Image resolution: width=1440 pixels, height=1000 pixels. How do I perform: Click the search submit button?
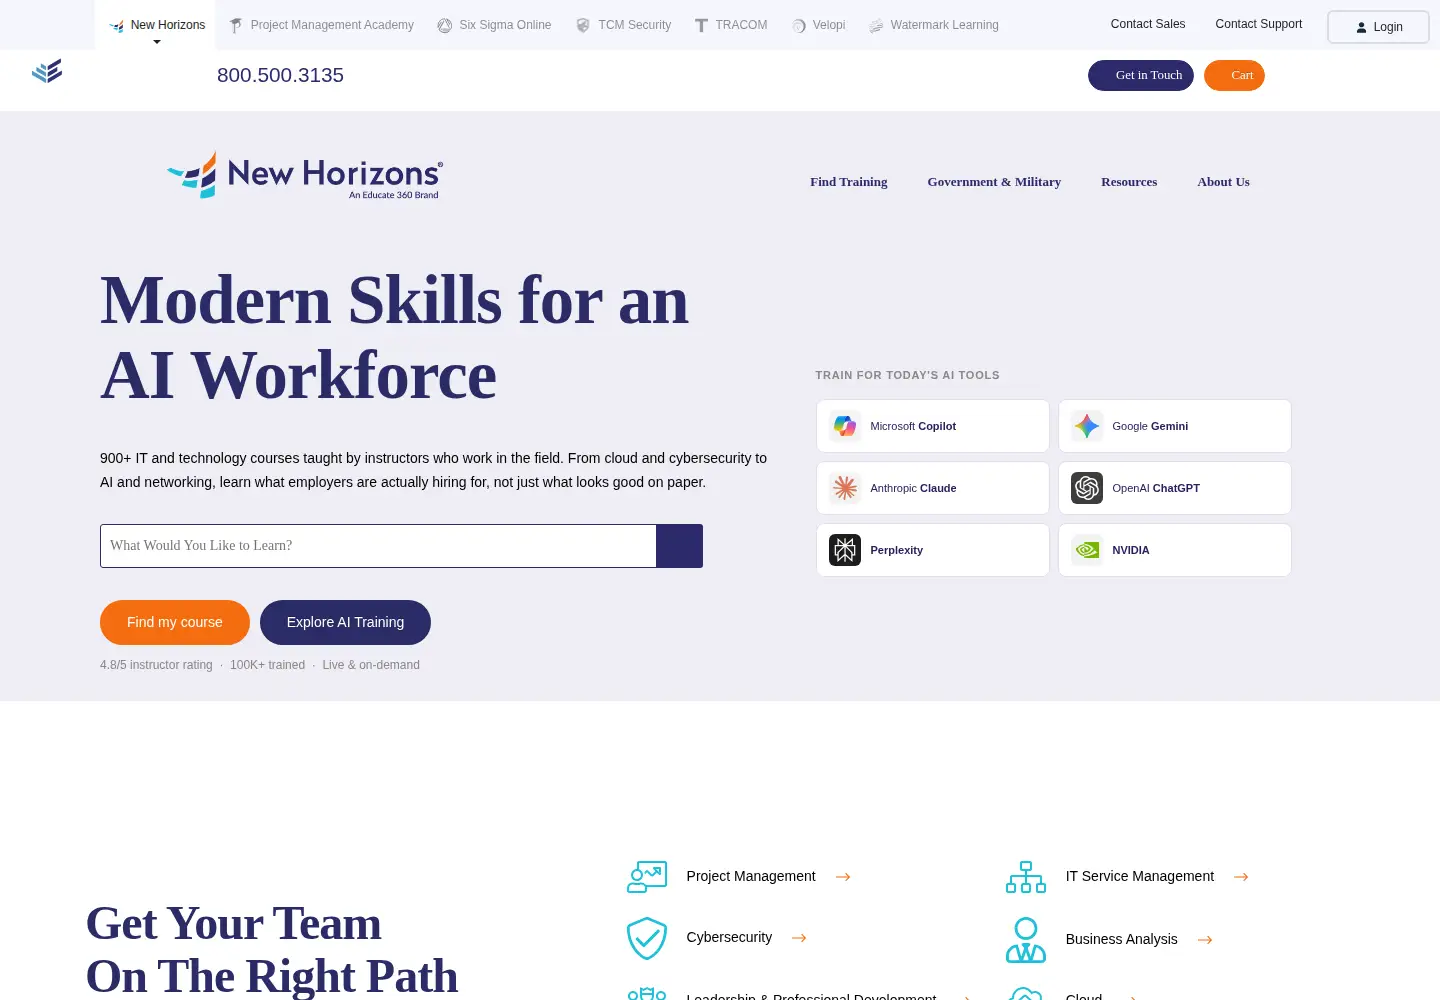coord(679,546)
